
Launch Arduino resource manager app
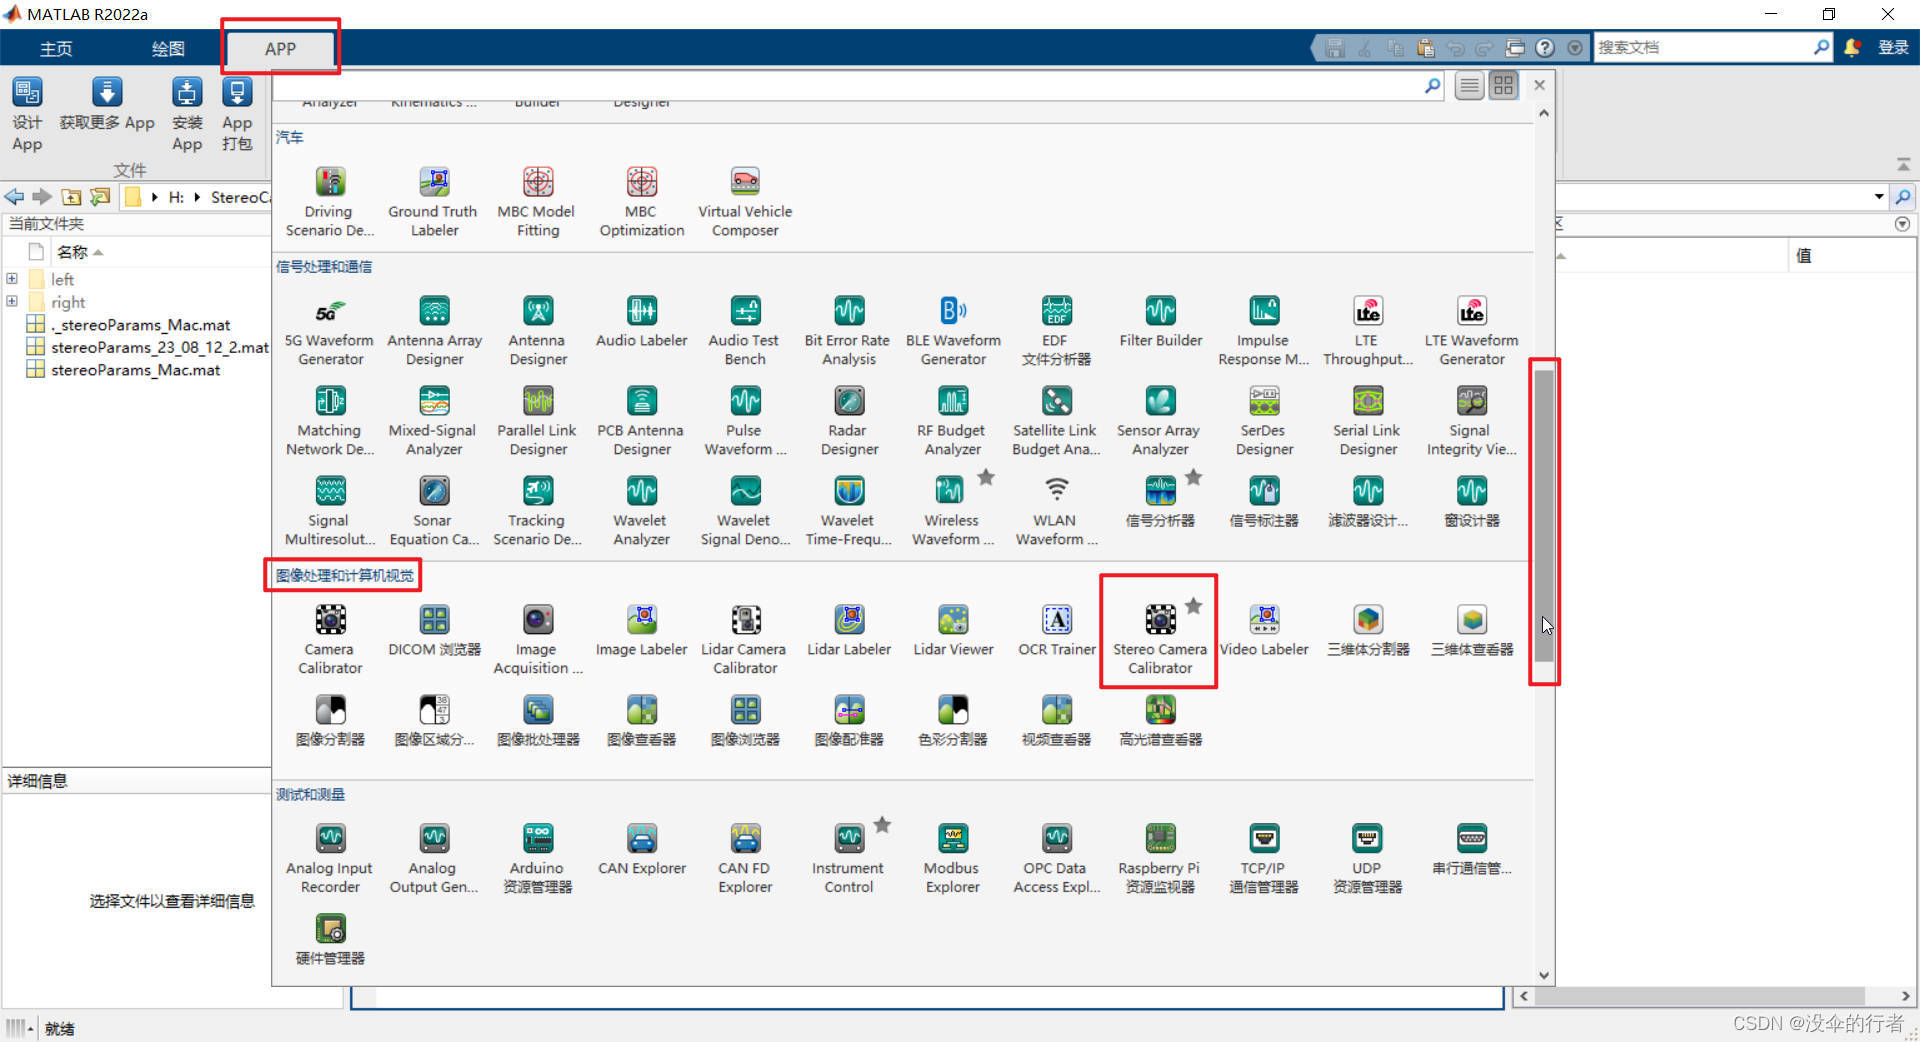point(537,858)
